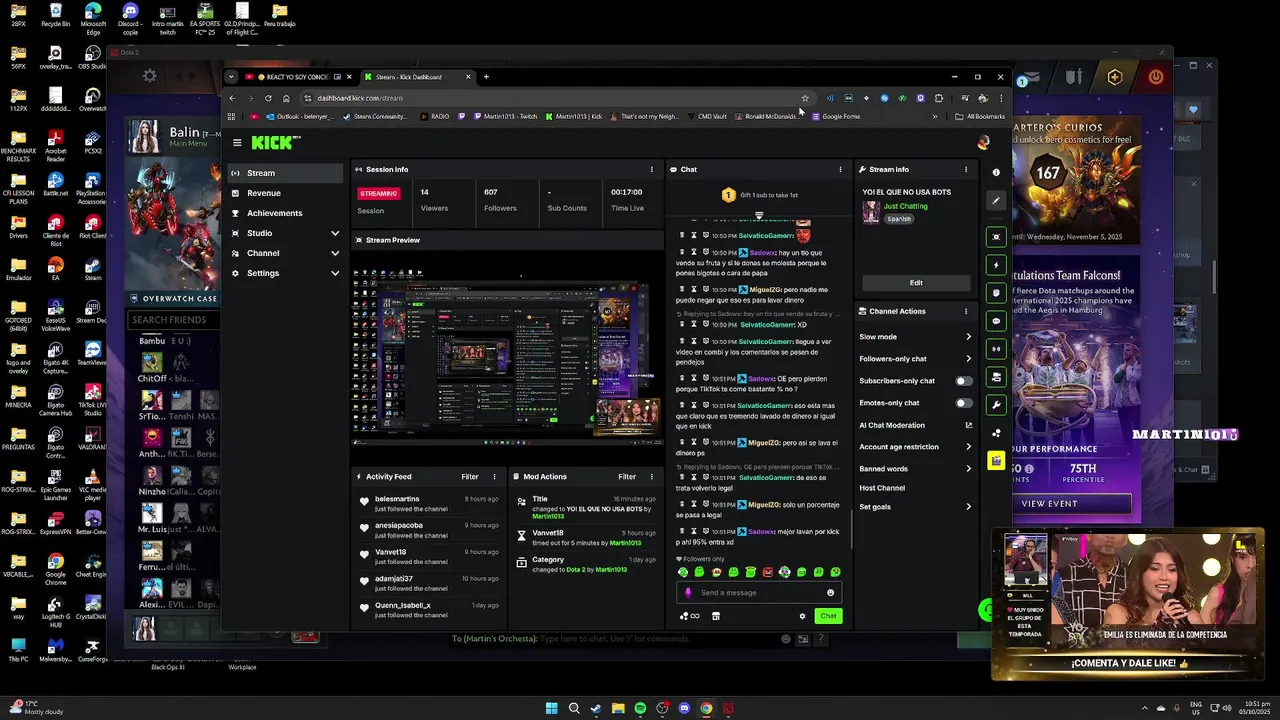Click the lightning bolt icon in right sidebar
Screen dimensions: 1280x720
(996, 265)
